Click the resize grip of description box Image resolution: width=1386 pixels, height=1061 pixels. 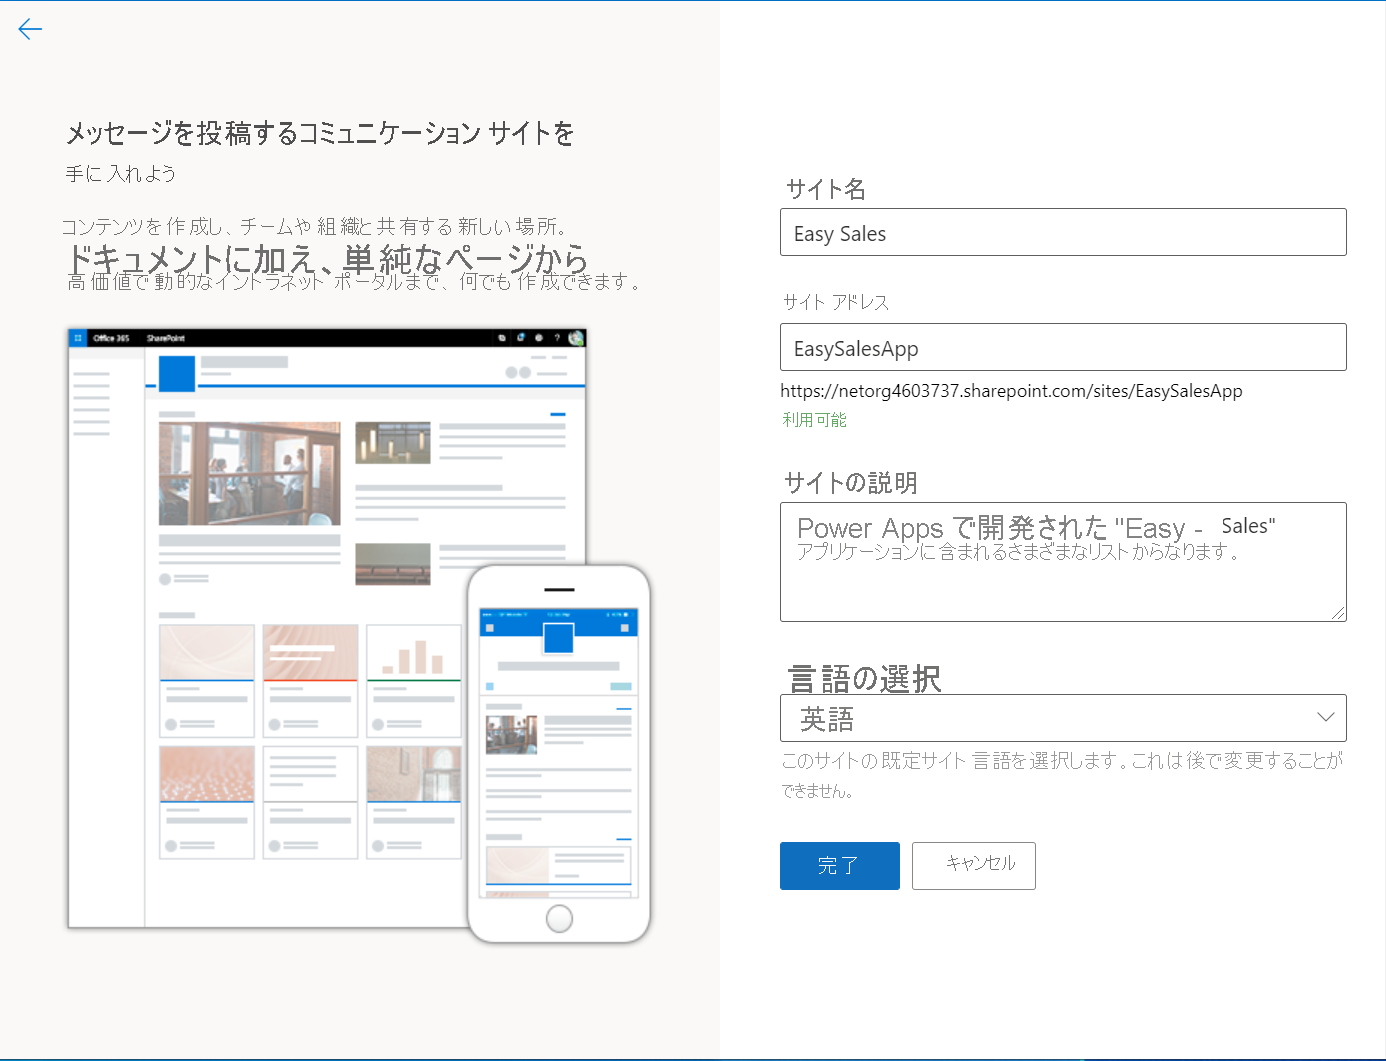tap(1338, 613)
